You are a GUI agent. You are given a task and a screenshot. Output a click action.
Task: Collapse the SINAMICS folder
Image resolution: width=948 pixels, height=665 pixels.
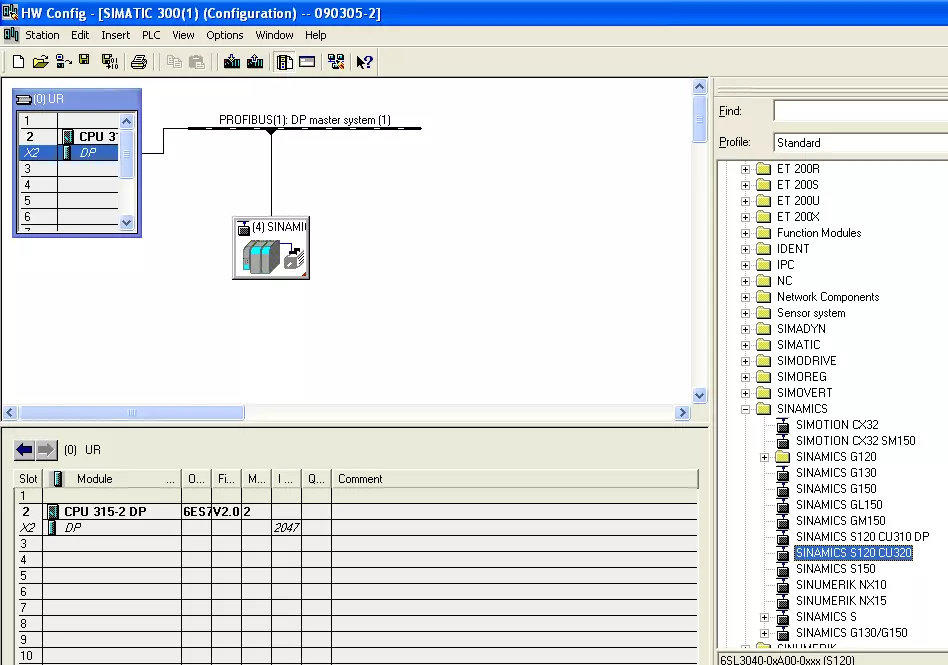pyautogui.click(x=745, y=409)
